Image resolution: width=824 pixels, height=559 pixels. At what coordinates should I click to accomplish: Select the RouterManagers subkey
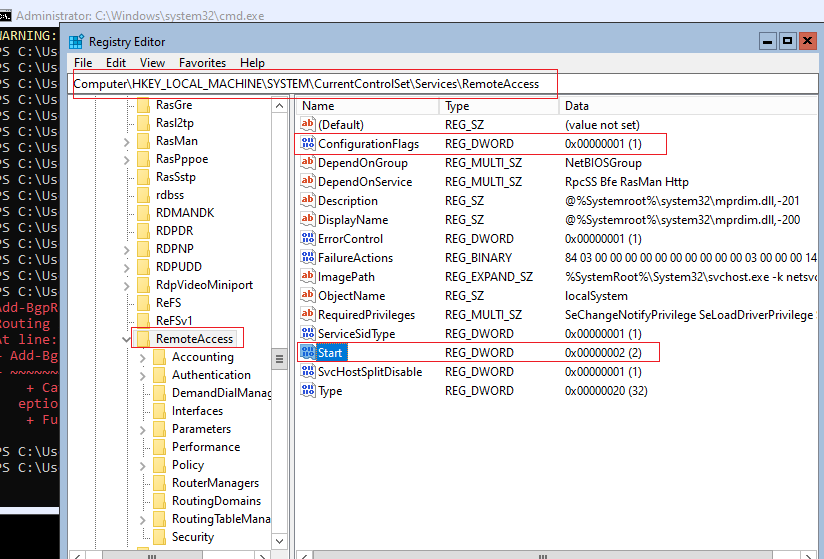(215, 483)
